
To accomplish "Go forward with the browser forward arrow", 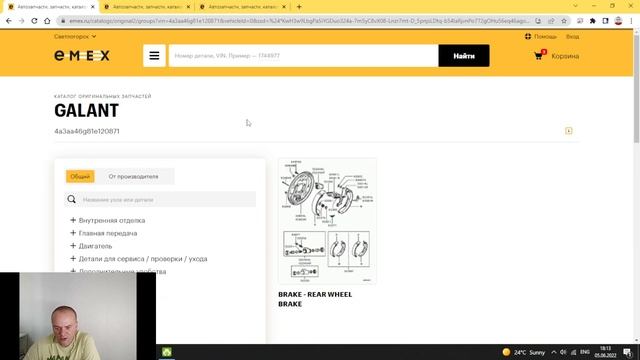I will (22, 21).
